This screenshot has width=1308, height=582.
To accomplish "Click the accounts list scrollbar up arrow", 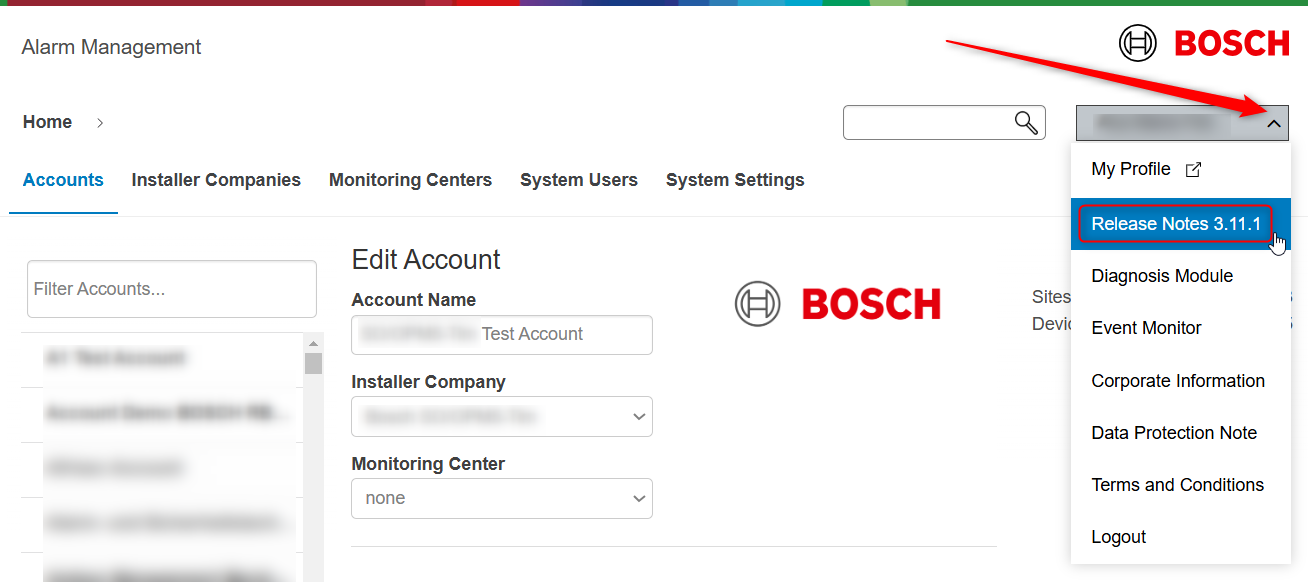I will coord(313,343).
